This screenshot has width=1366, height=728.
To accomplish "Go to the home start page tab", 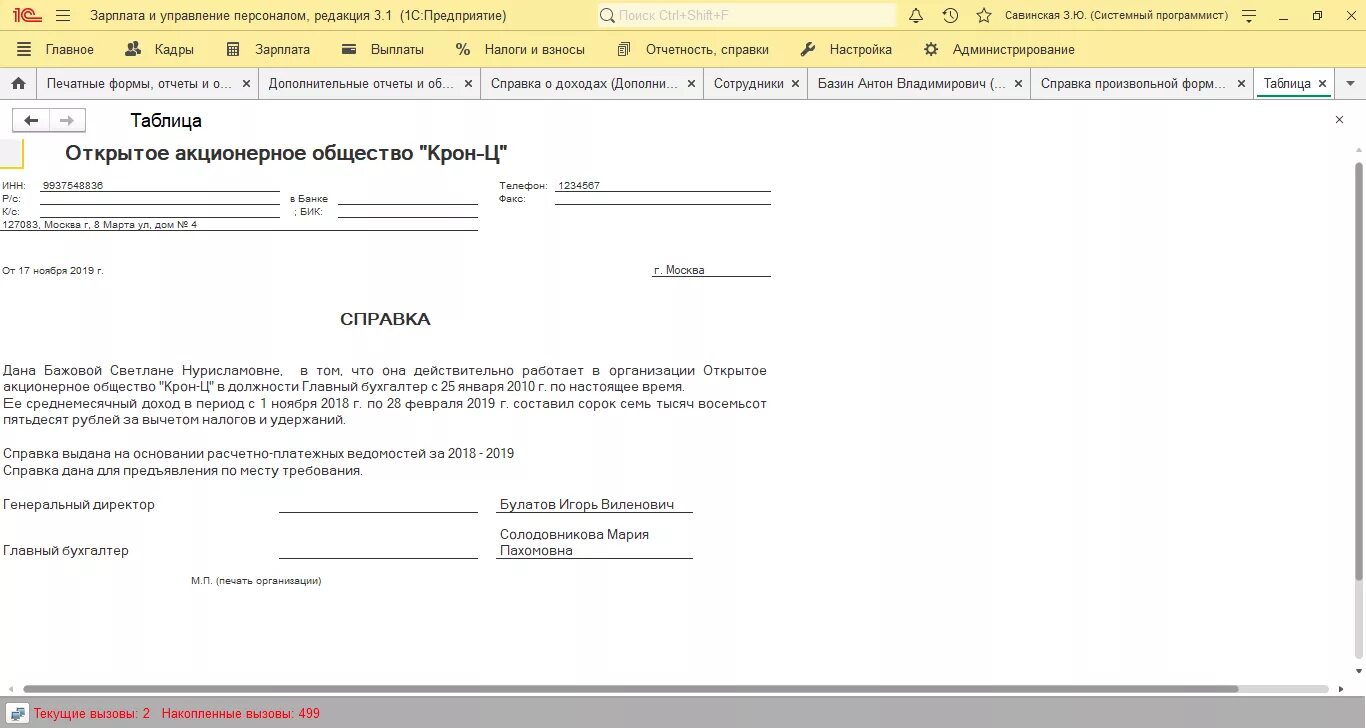I will (x=17, y=84).
